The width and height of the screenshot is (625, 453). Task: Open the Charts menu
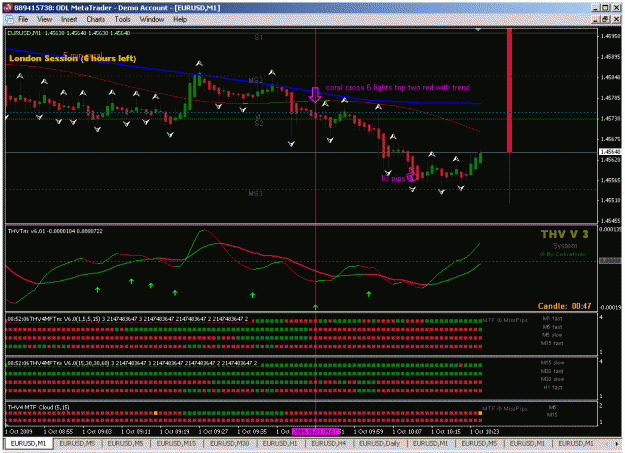(x=96, y=19)
